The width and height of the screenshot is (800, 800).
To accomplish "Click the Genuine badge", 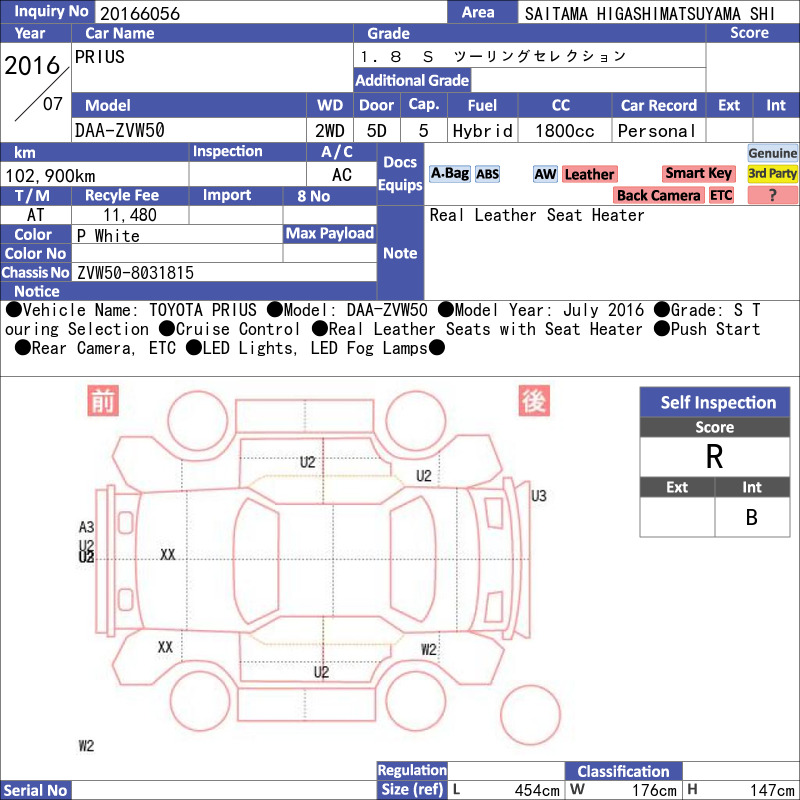I will pos(772,153).
